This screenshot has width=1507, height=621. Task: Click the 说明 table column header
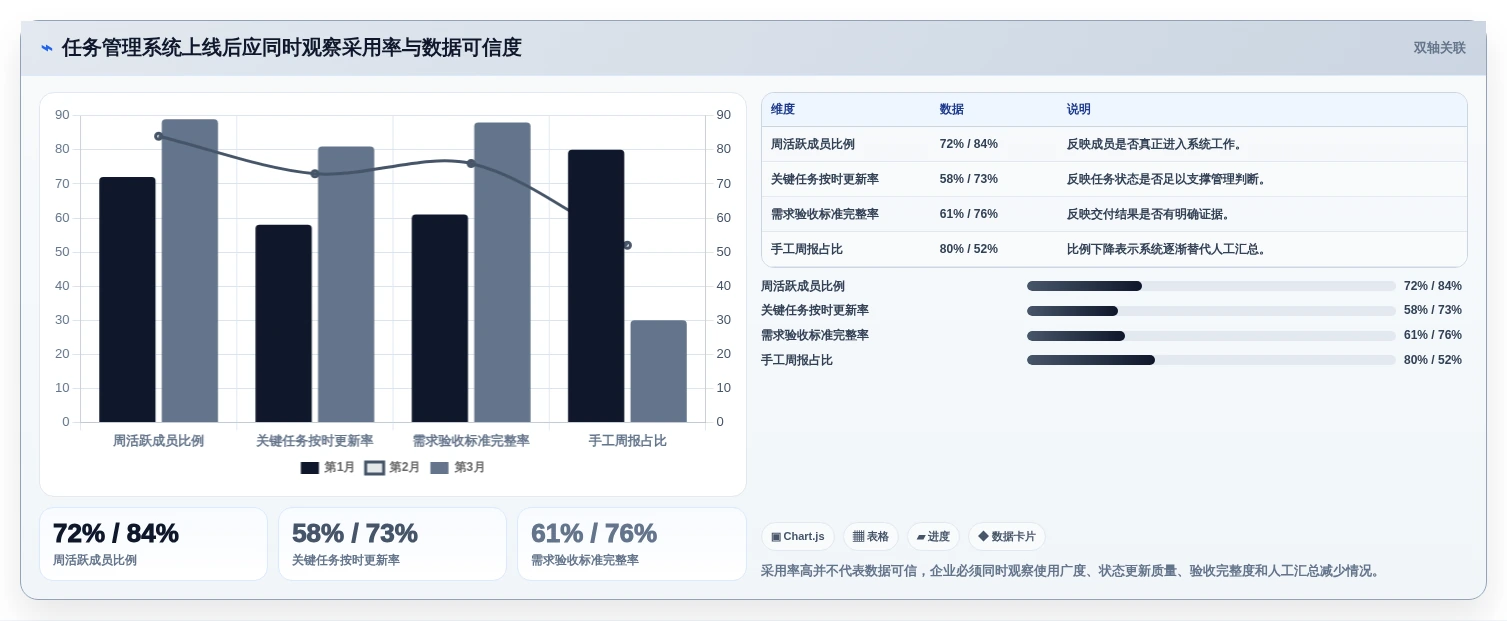click(x=1079, y=109)
